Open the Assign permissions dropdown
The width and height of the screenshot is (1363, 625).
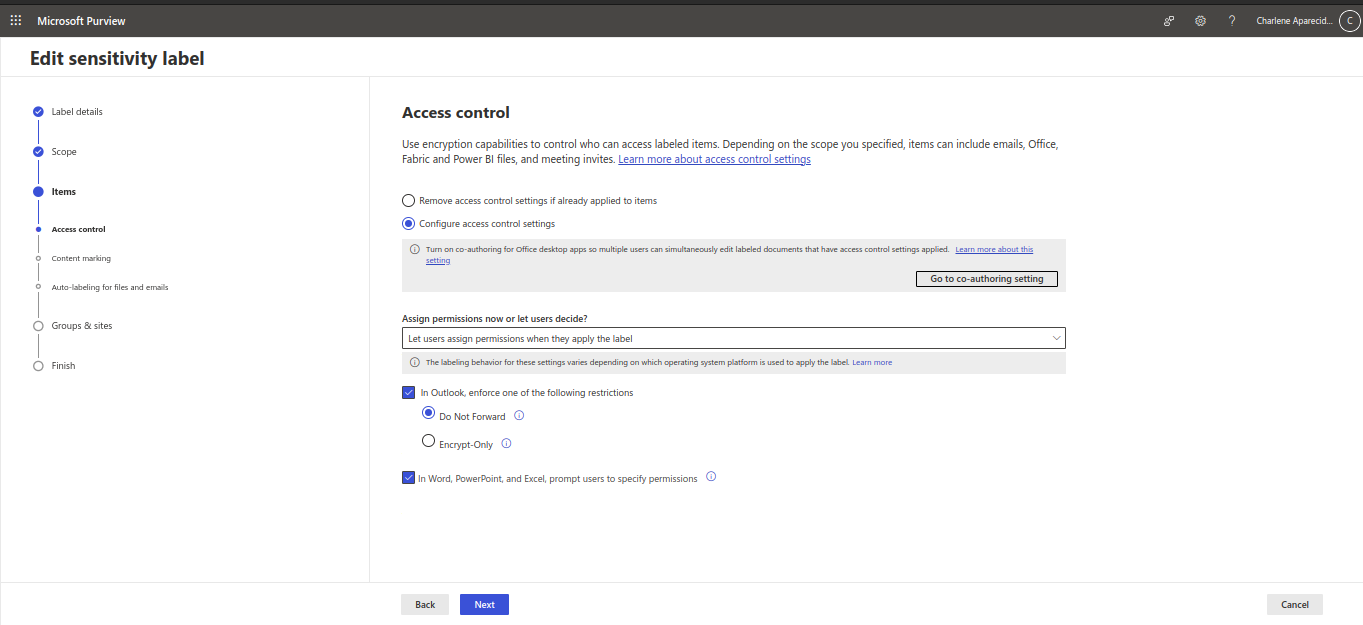point(733,338)
